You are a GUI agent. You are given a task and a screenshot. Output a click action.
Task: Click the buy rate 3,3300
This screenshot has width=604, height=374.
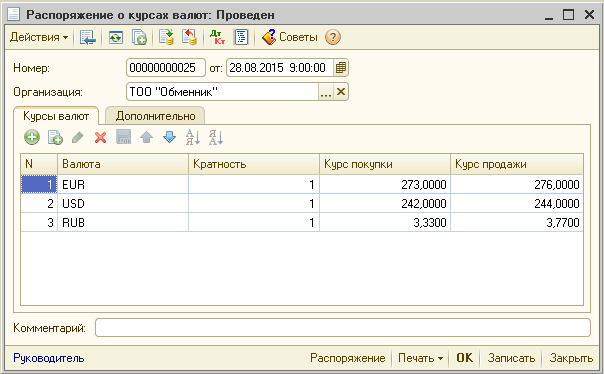385,222
